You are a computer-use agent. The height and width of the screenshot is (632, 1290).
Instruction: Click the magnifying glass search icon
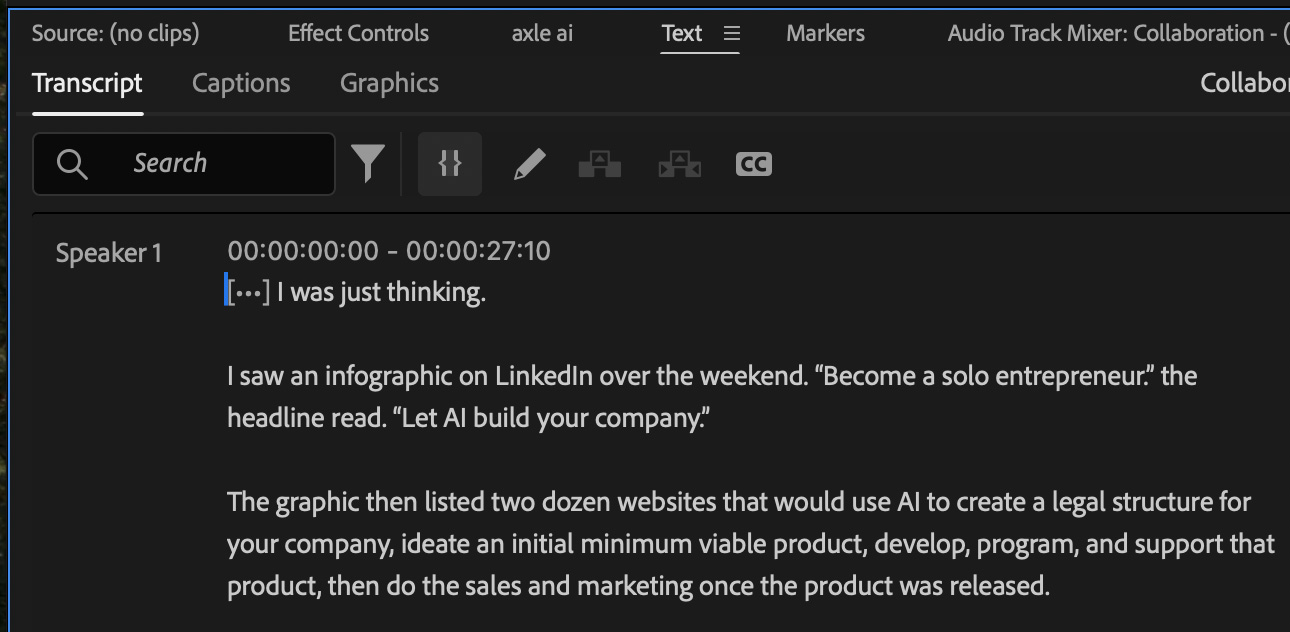tap(72, 164)
